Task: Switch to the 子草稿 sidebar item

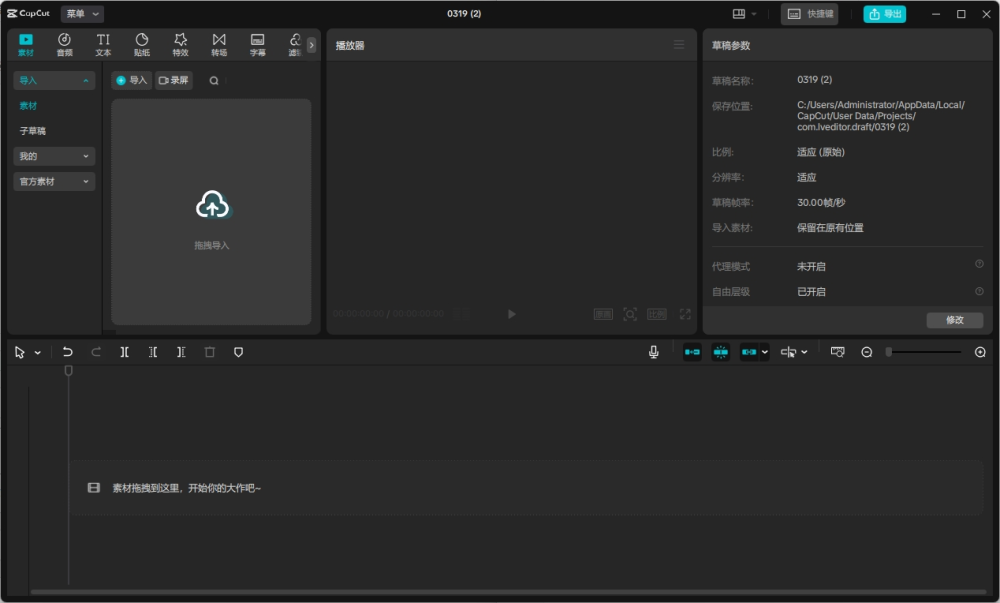Action: pyautogui.click(x=33, y=130)
